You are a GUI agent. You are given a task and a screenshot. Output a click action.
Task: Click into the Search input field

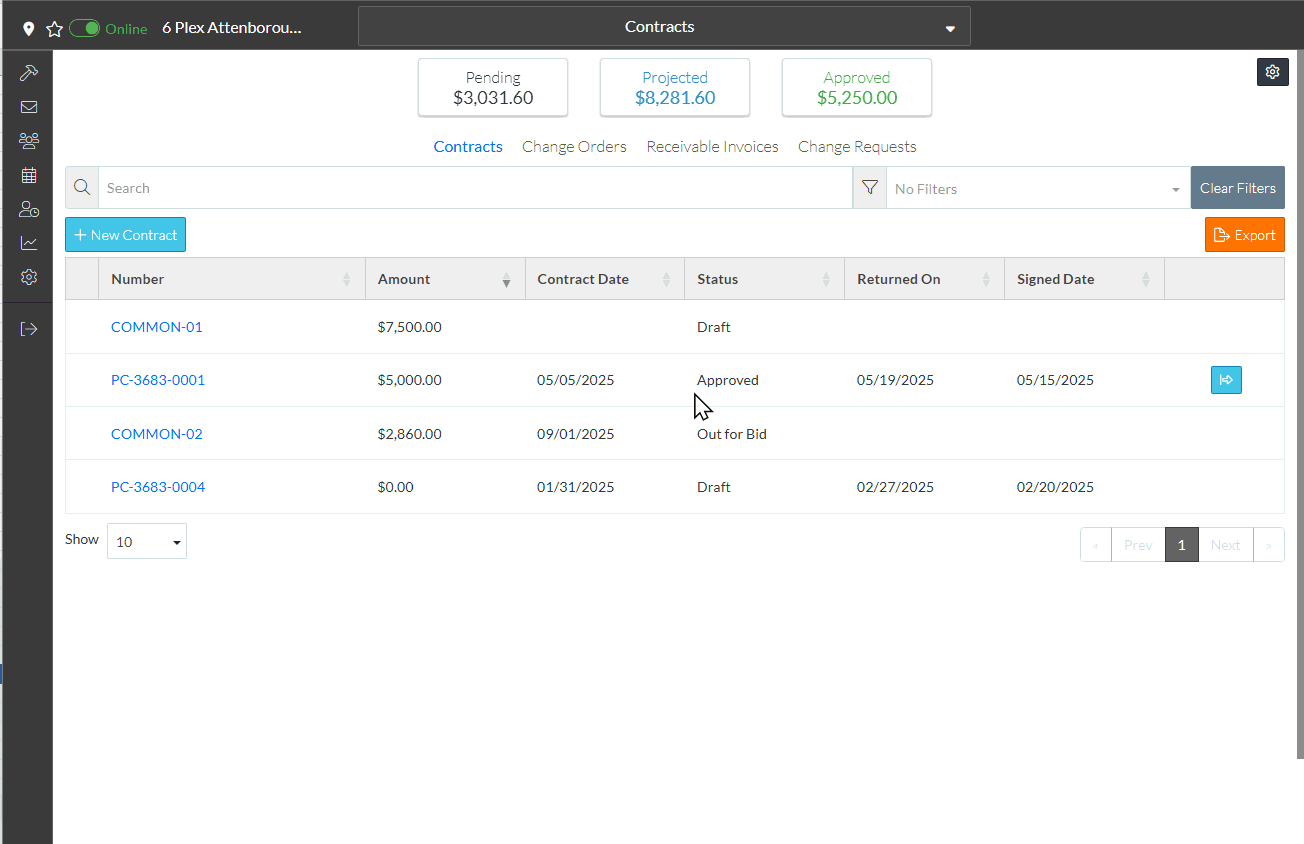click(x=475, y=188)
